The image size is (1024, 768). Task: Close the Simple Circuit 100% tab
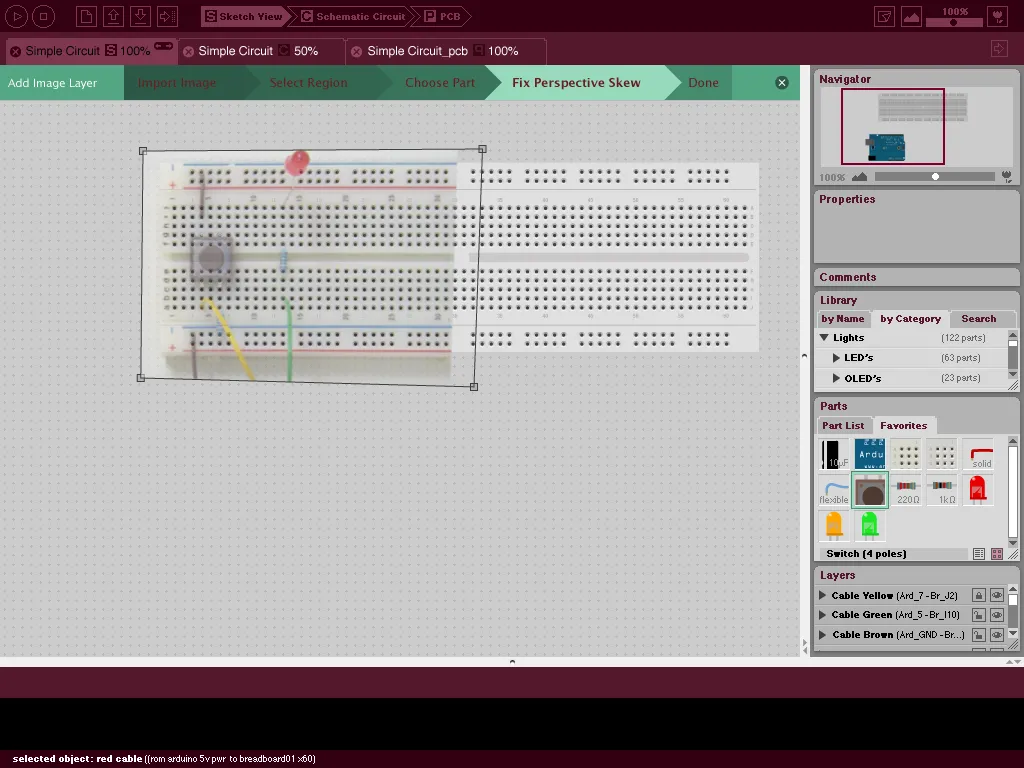point(15,52)
